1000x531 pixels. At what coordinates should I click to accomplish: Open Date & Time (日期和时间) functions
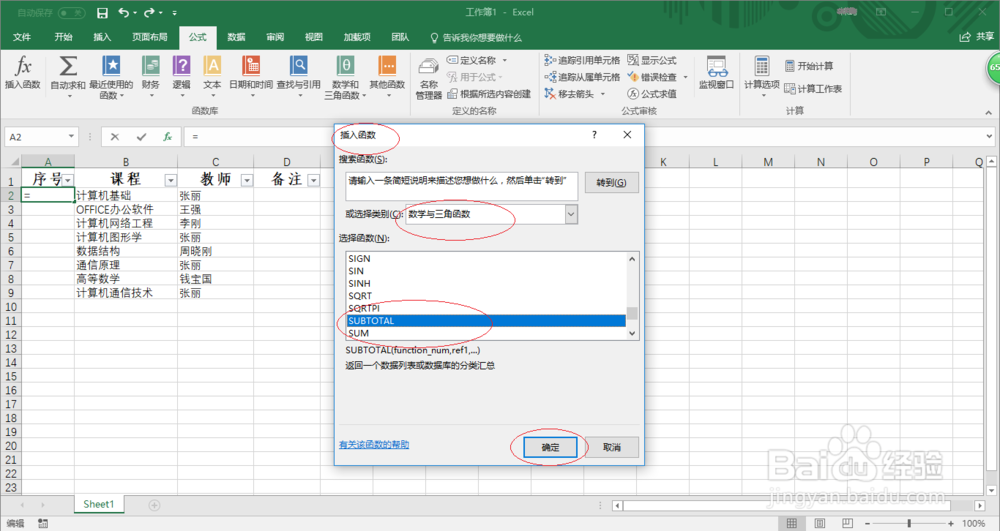click(251, 75)
